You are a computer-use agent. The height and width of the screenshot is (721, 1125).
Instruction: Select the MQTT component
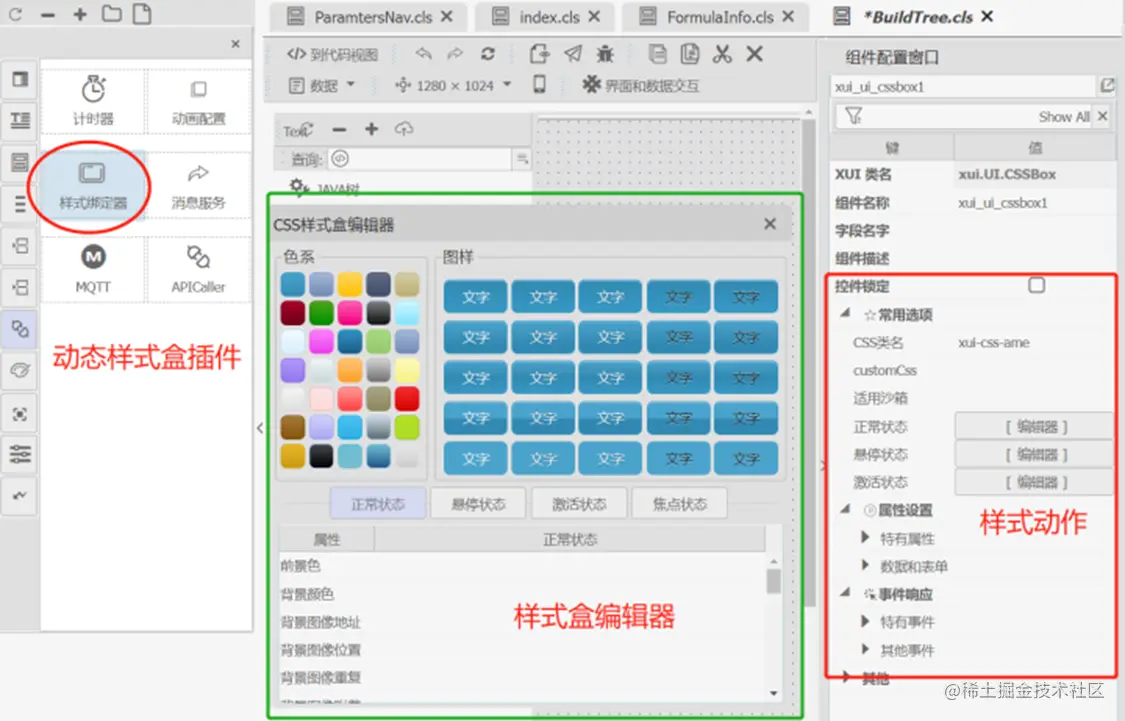93,269
